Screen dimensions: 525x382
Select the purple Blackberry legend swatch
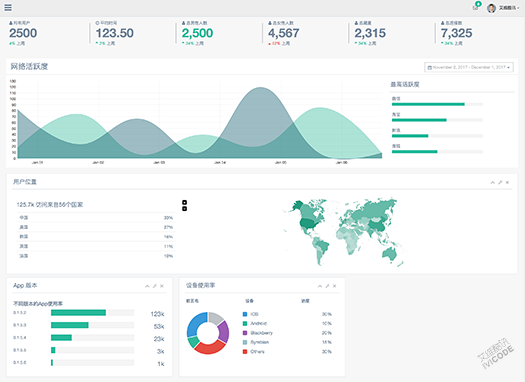245,333
